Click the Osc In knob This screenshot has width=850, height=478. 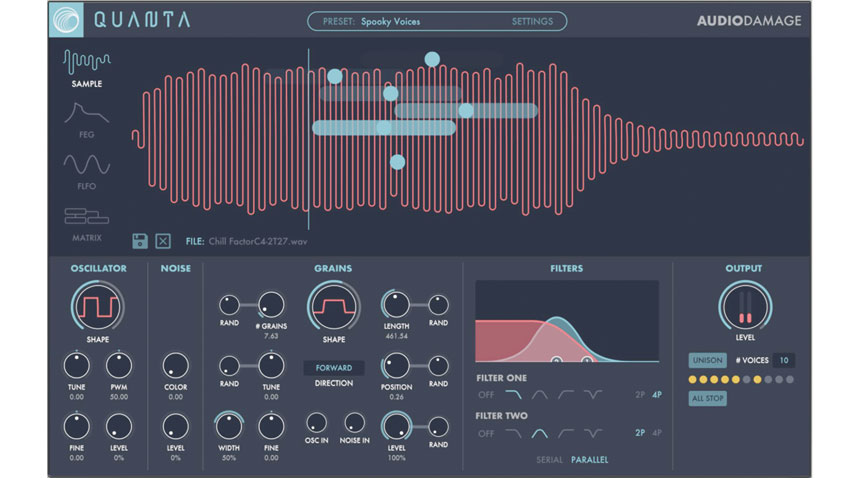click(316, 423)
